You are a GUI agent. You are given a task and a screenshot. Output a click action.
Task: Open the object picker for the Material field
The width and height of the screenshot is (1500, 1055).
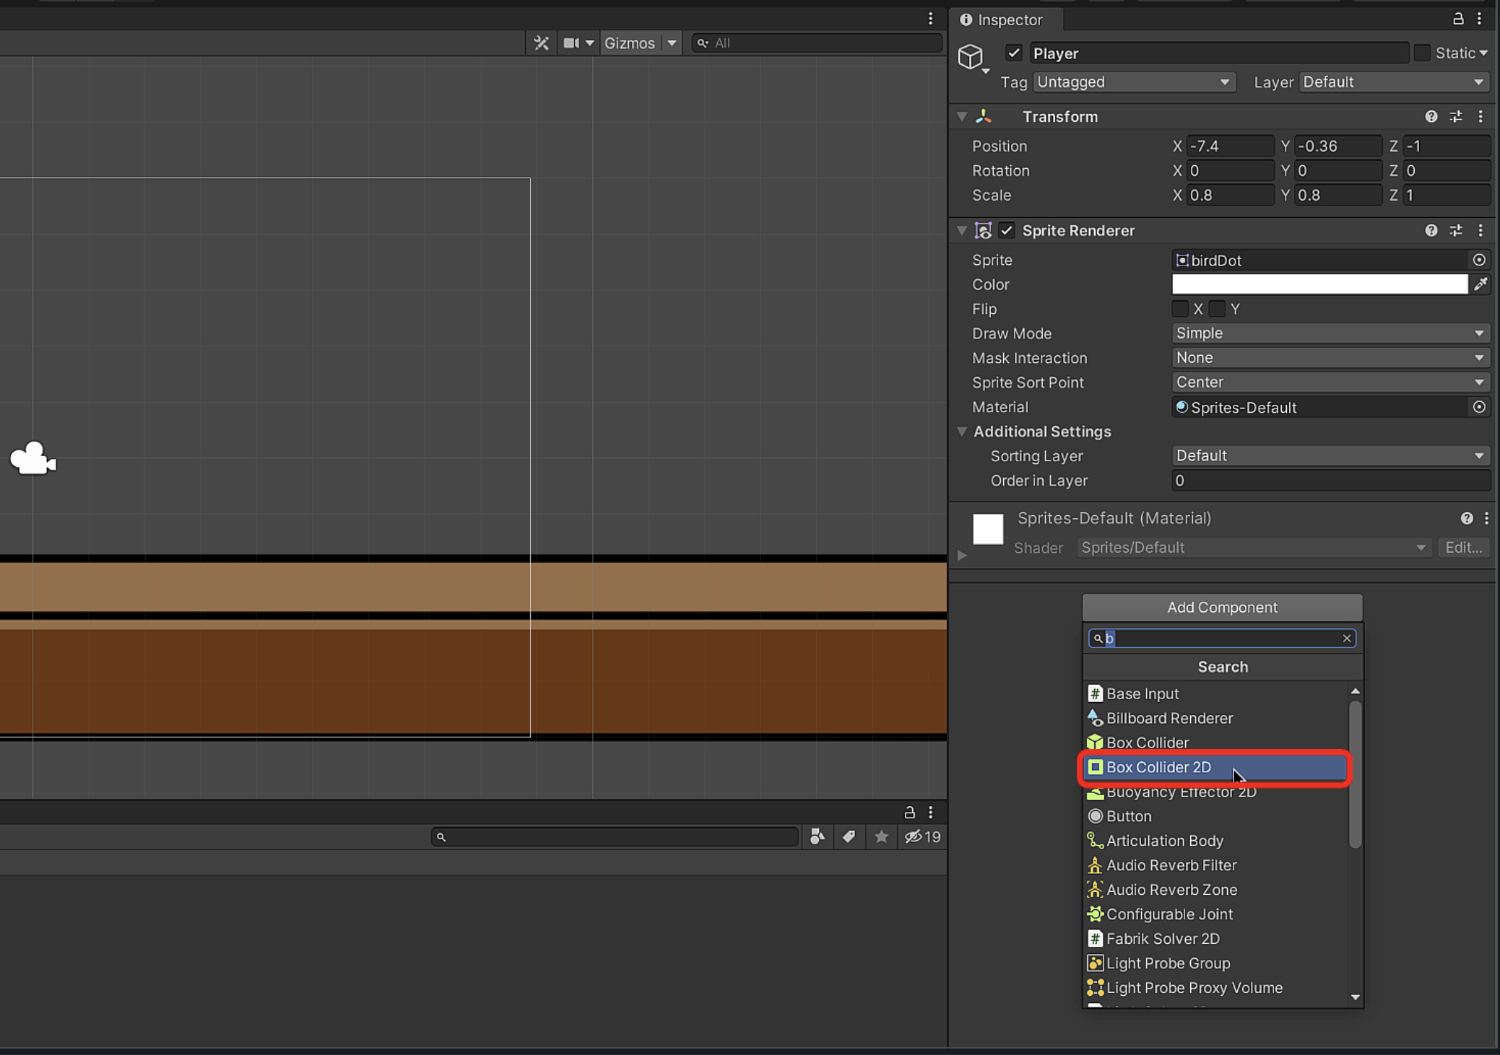(1479, 407)
